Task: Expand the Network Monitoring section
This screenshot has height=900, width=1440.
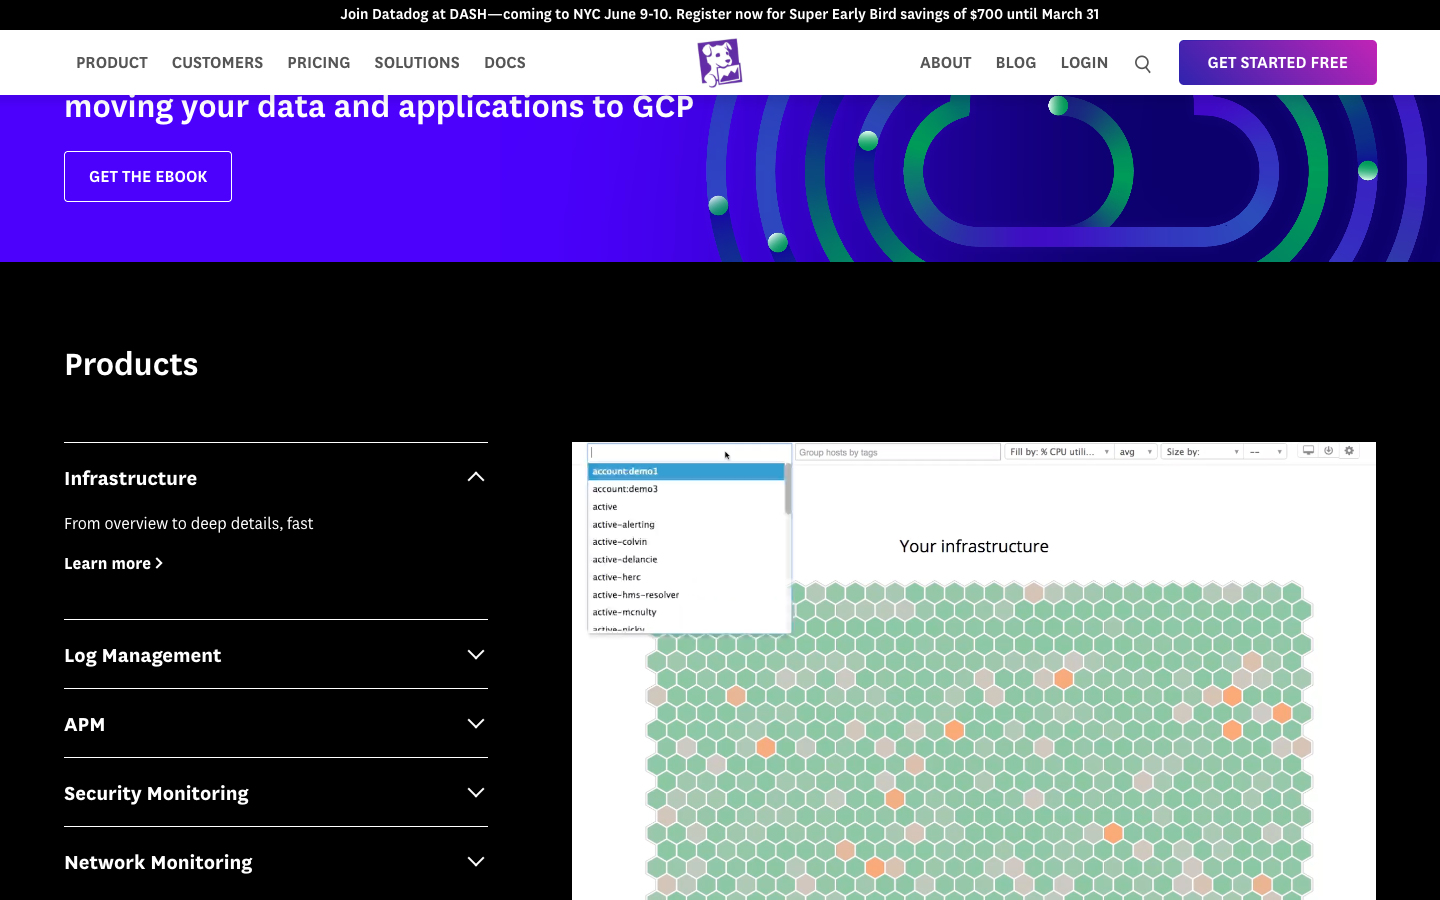Action: tap(276, 862)
